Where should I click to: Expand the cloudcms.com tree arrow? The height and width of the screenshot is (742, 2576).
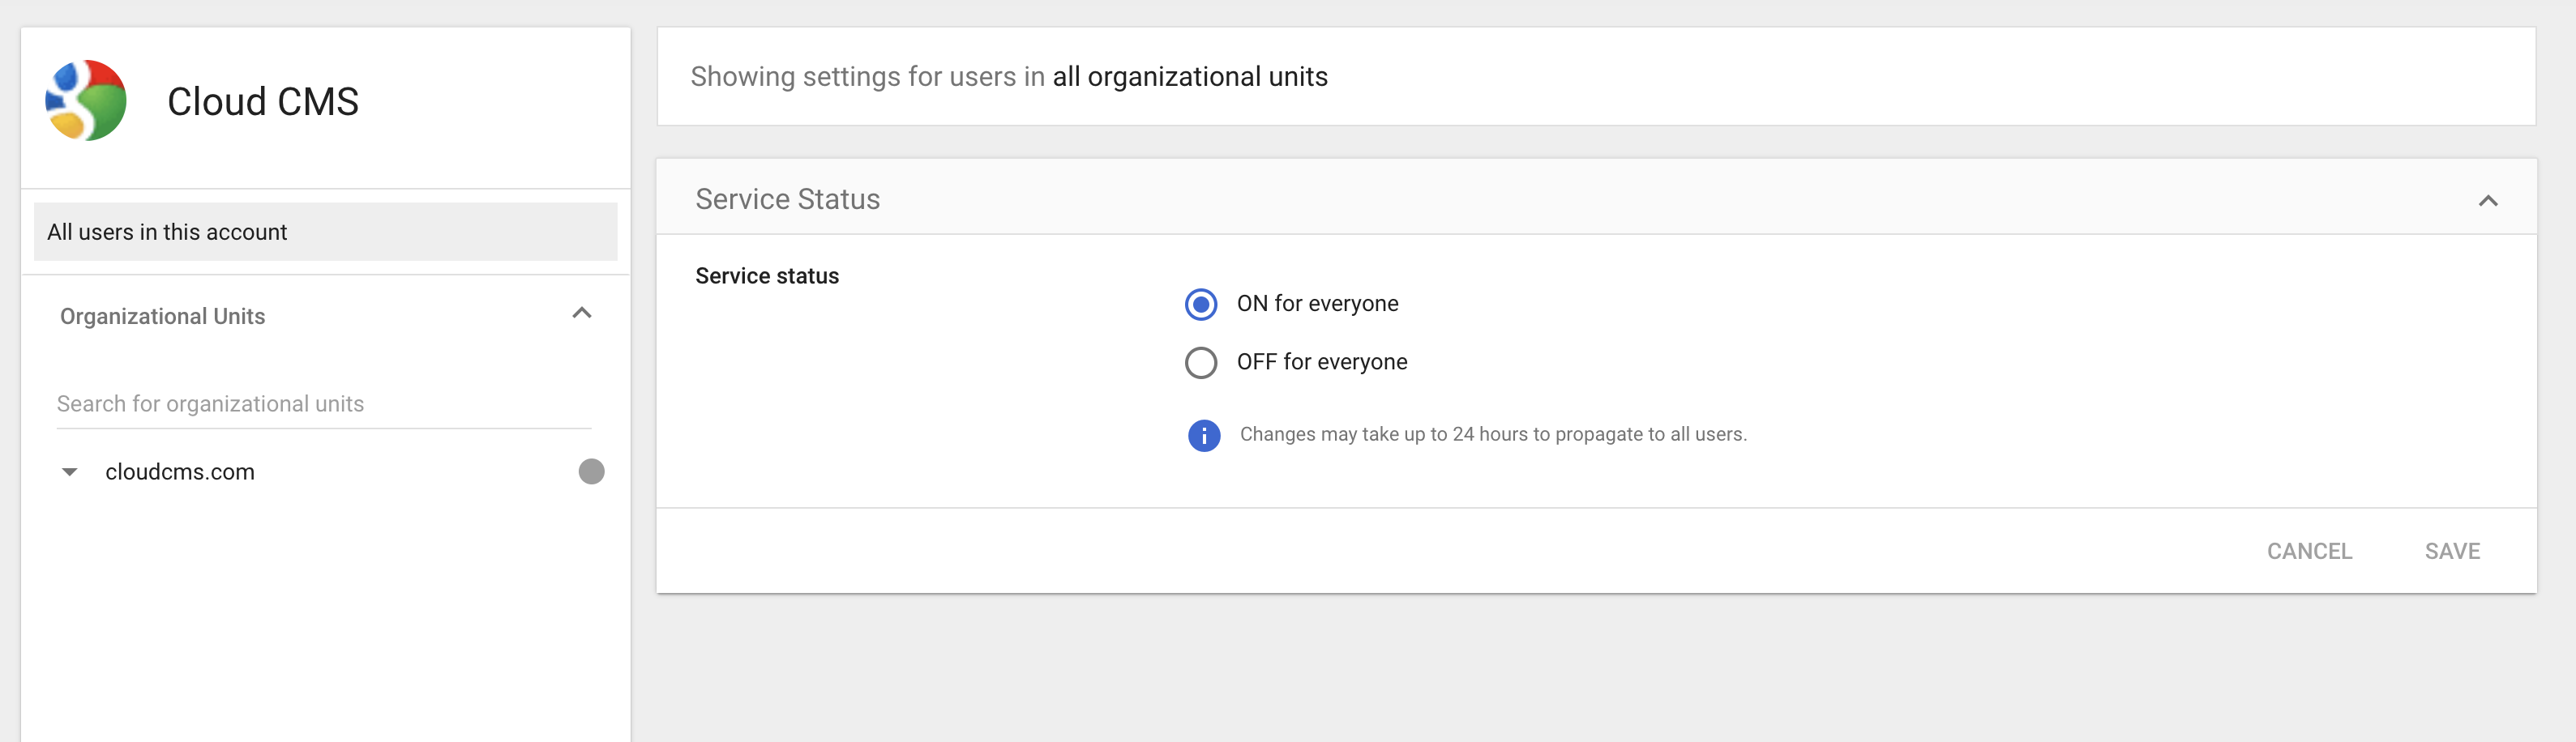point(69,472)
